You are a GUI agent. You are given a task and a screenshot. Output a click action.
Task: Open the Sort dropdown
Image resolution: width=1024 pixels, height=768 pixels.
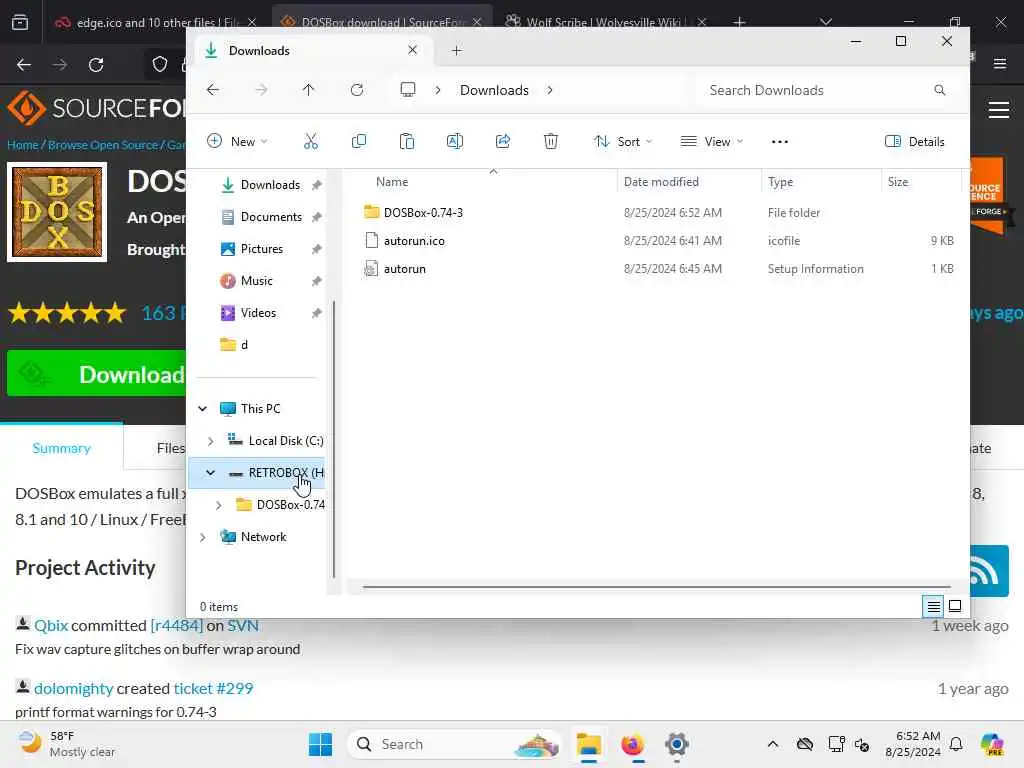click(622, 141)
